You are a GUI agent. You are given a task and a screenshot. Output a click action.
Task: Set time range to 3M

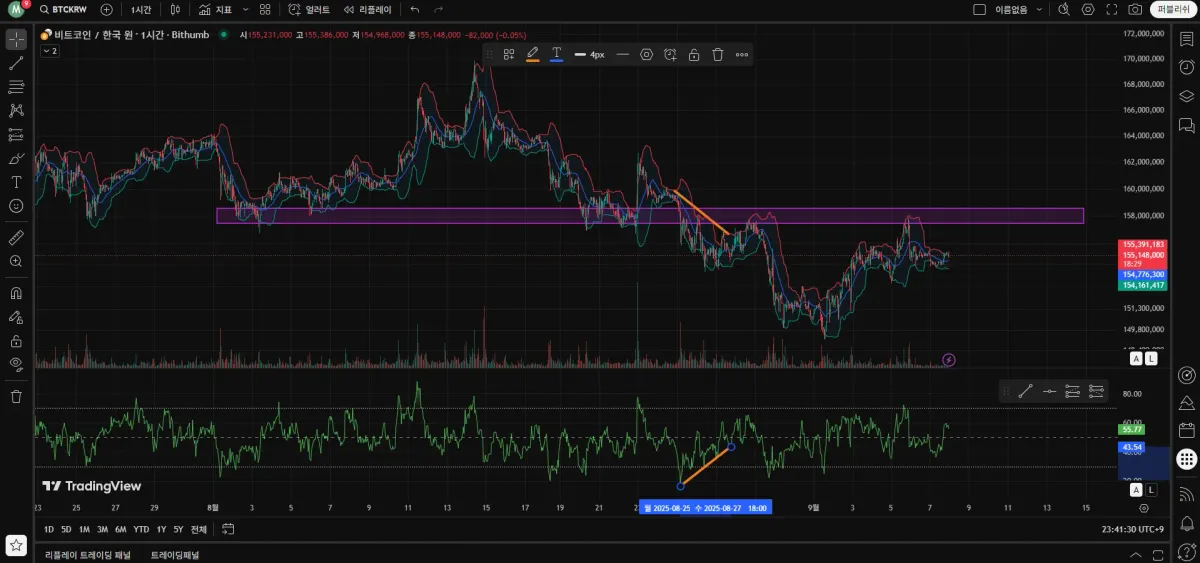click(102, 529)
